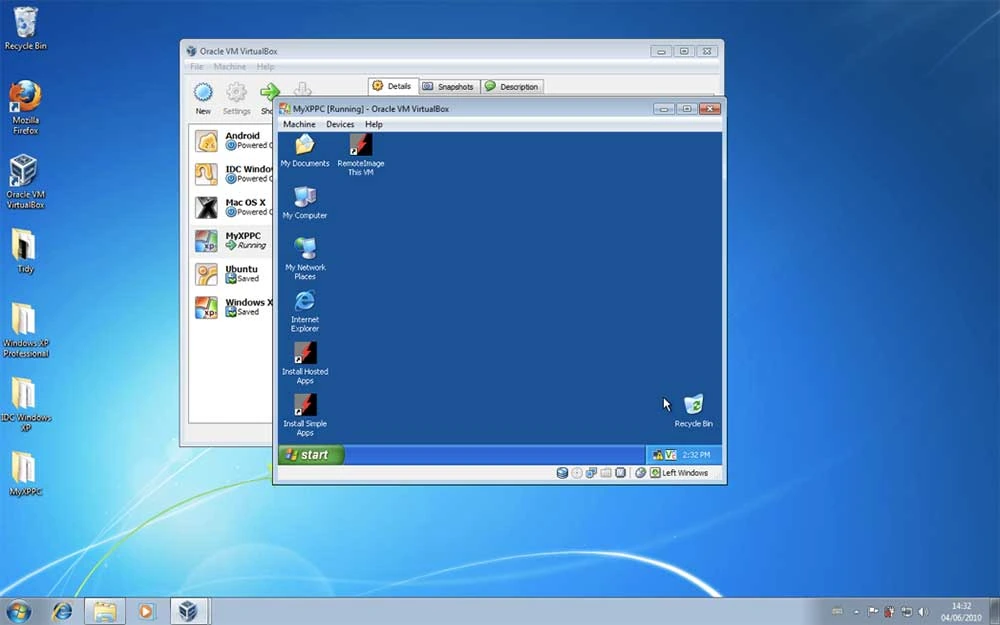Viewport: 1000px width, 625px height.
Task: Open the File menu in VirtualBox Manager
Action: pos(196,66)
